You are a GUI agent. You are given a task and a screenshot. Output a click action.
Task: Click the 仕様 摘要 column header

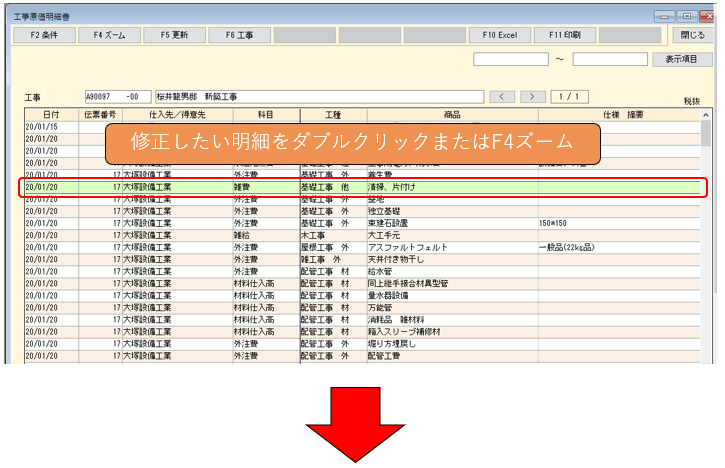coord(619,115)
